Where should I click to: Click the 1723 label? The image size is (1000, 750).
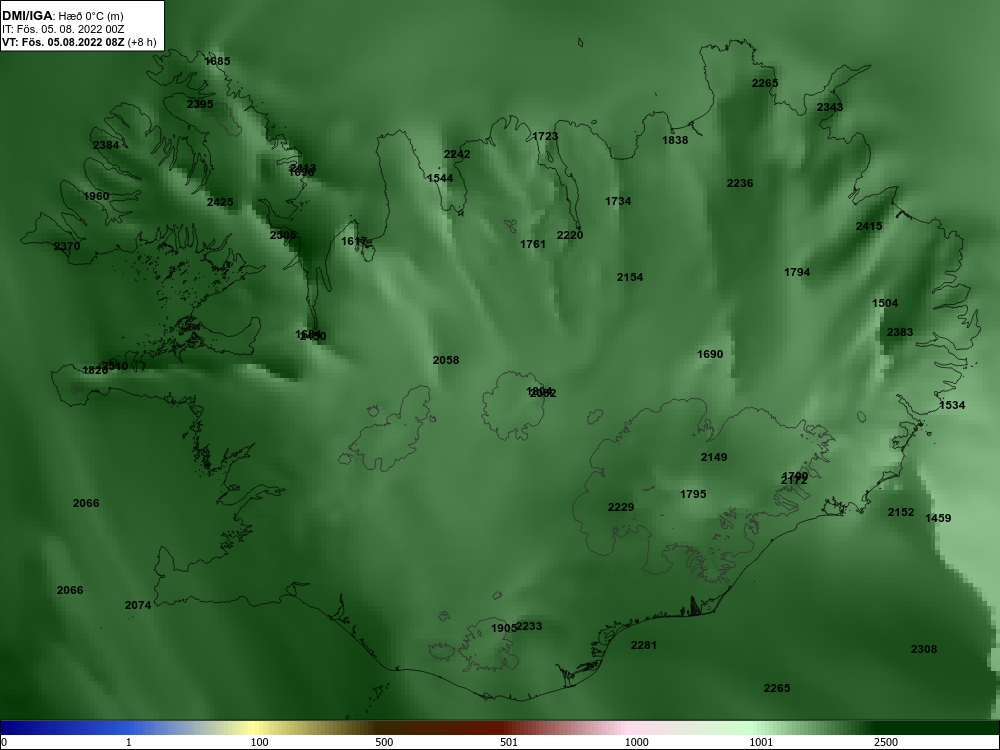tap(545, 136)
